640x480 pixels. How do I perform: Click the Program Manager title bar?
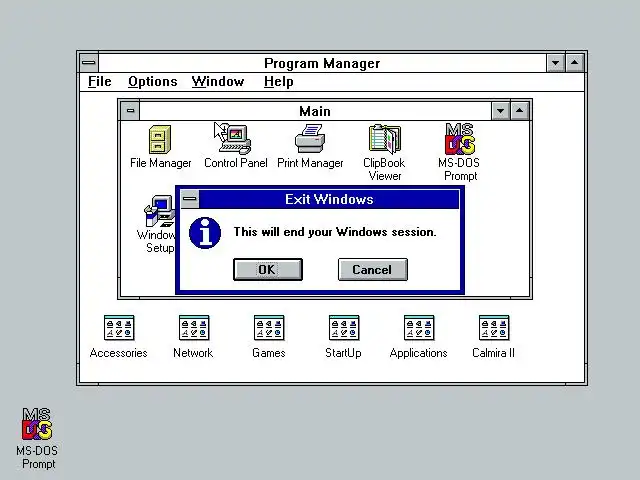322,63
